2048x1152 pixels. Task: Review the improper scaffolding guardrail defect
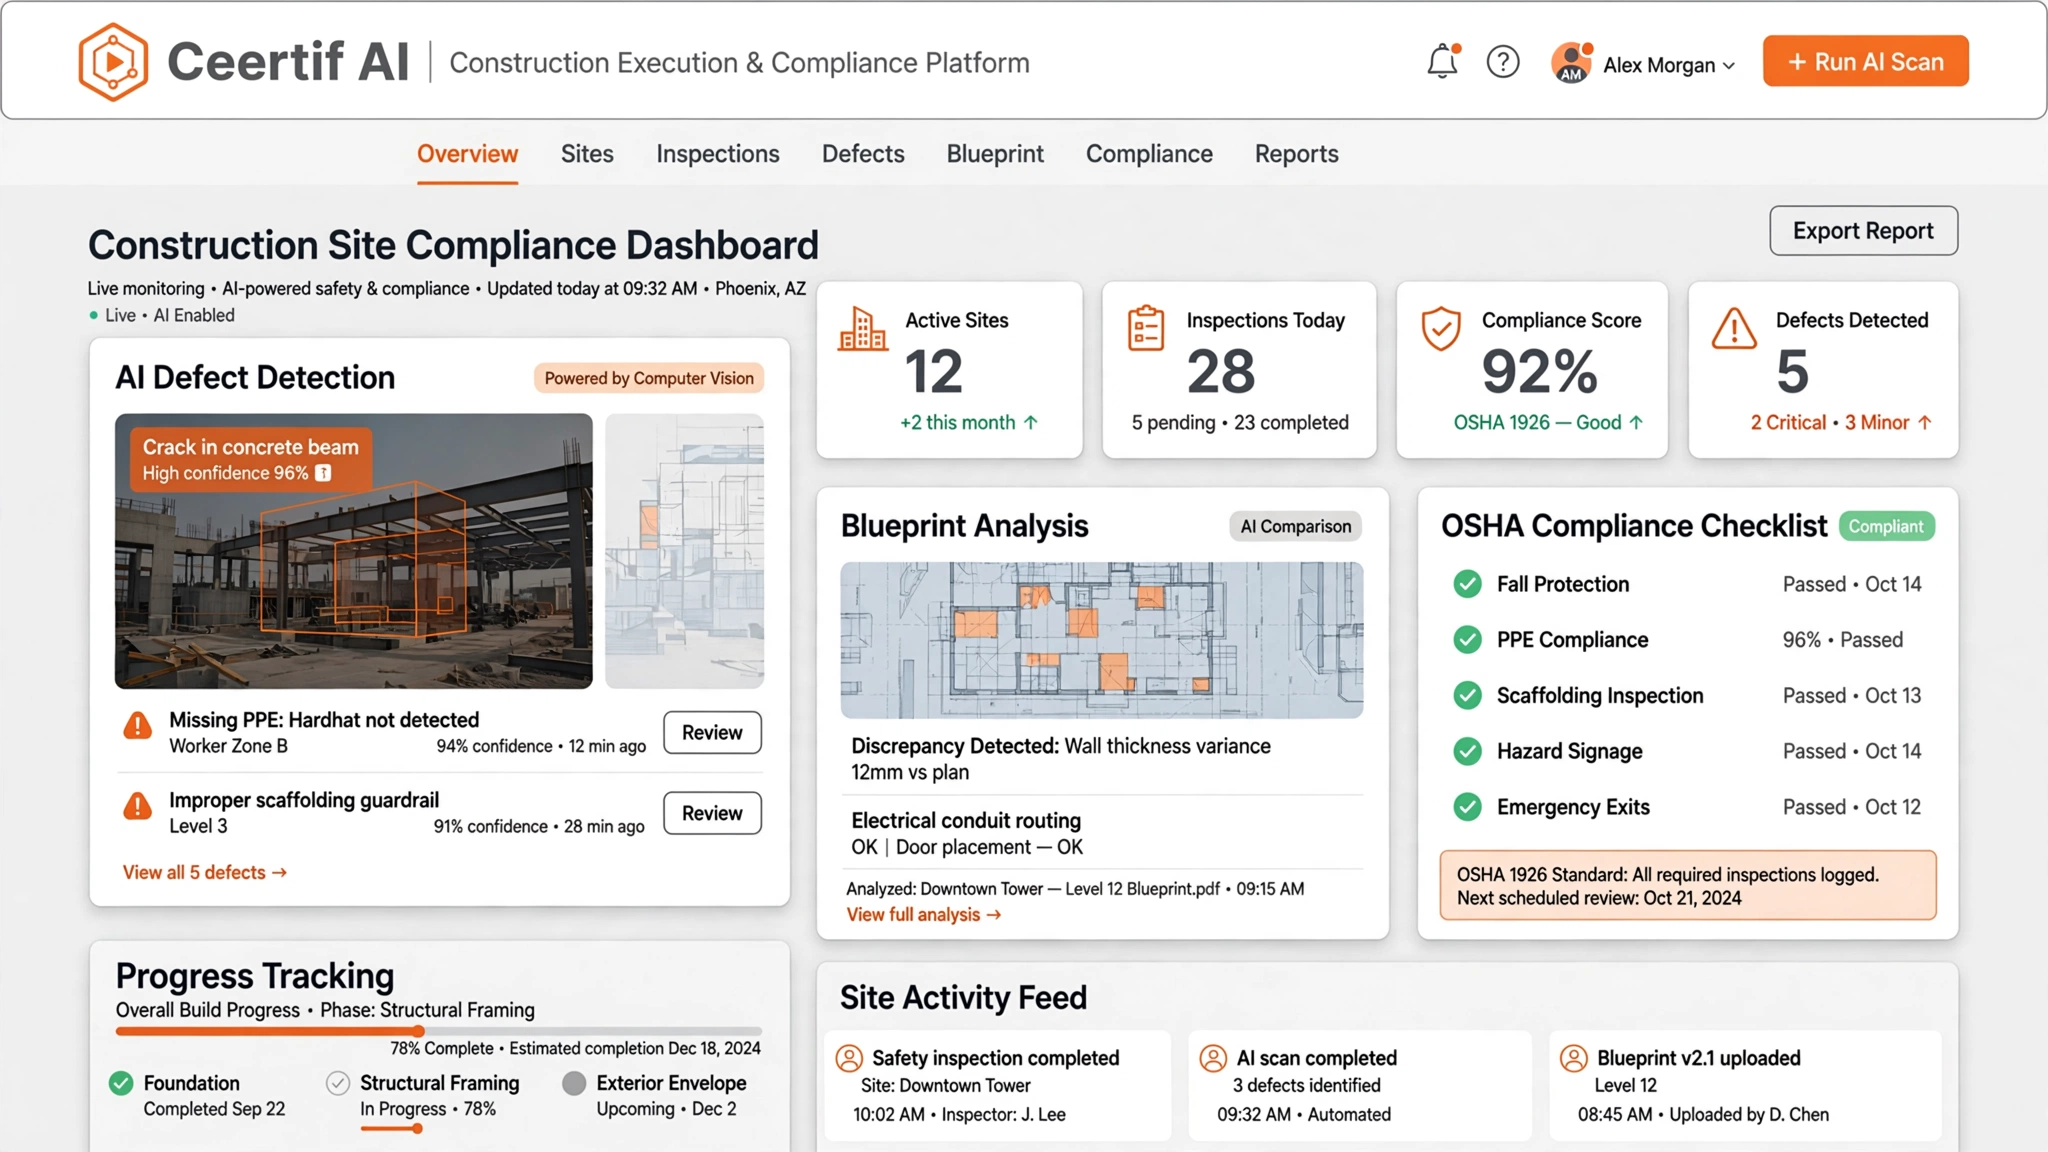(712, 813)
